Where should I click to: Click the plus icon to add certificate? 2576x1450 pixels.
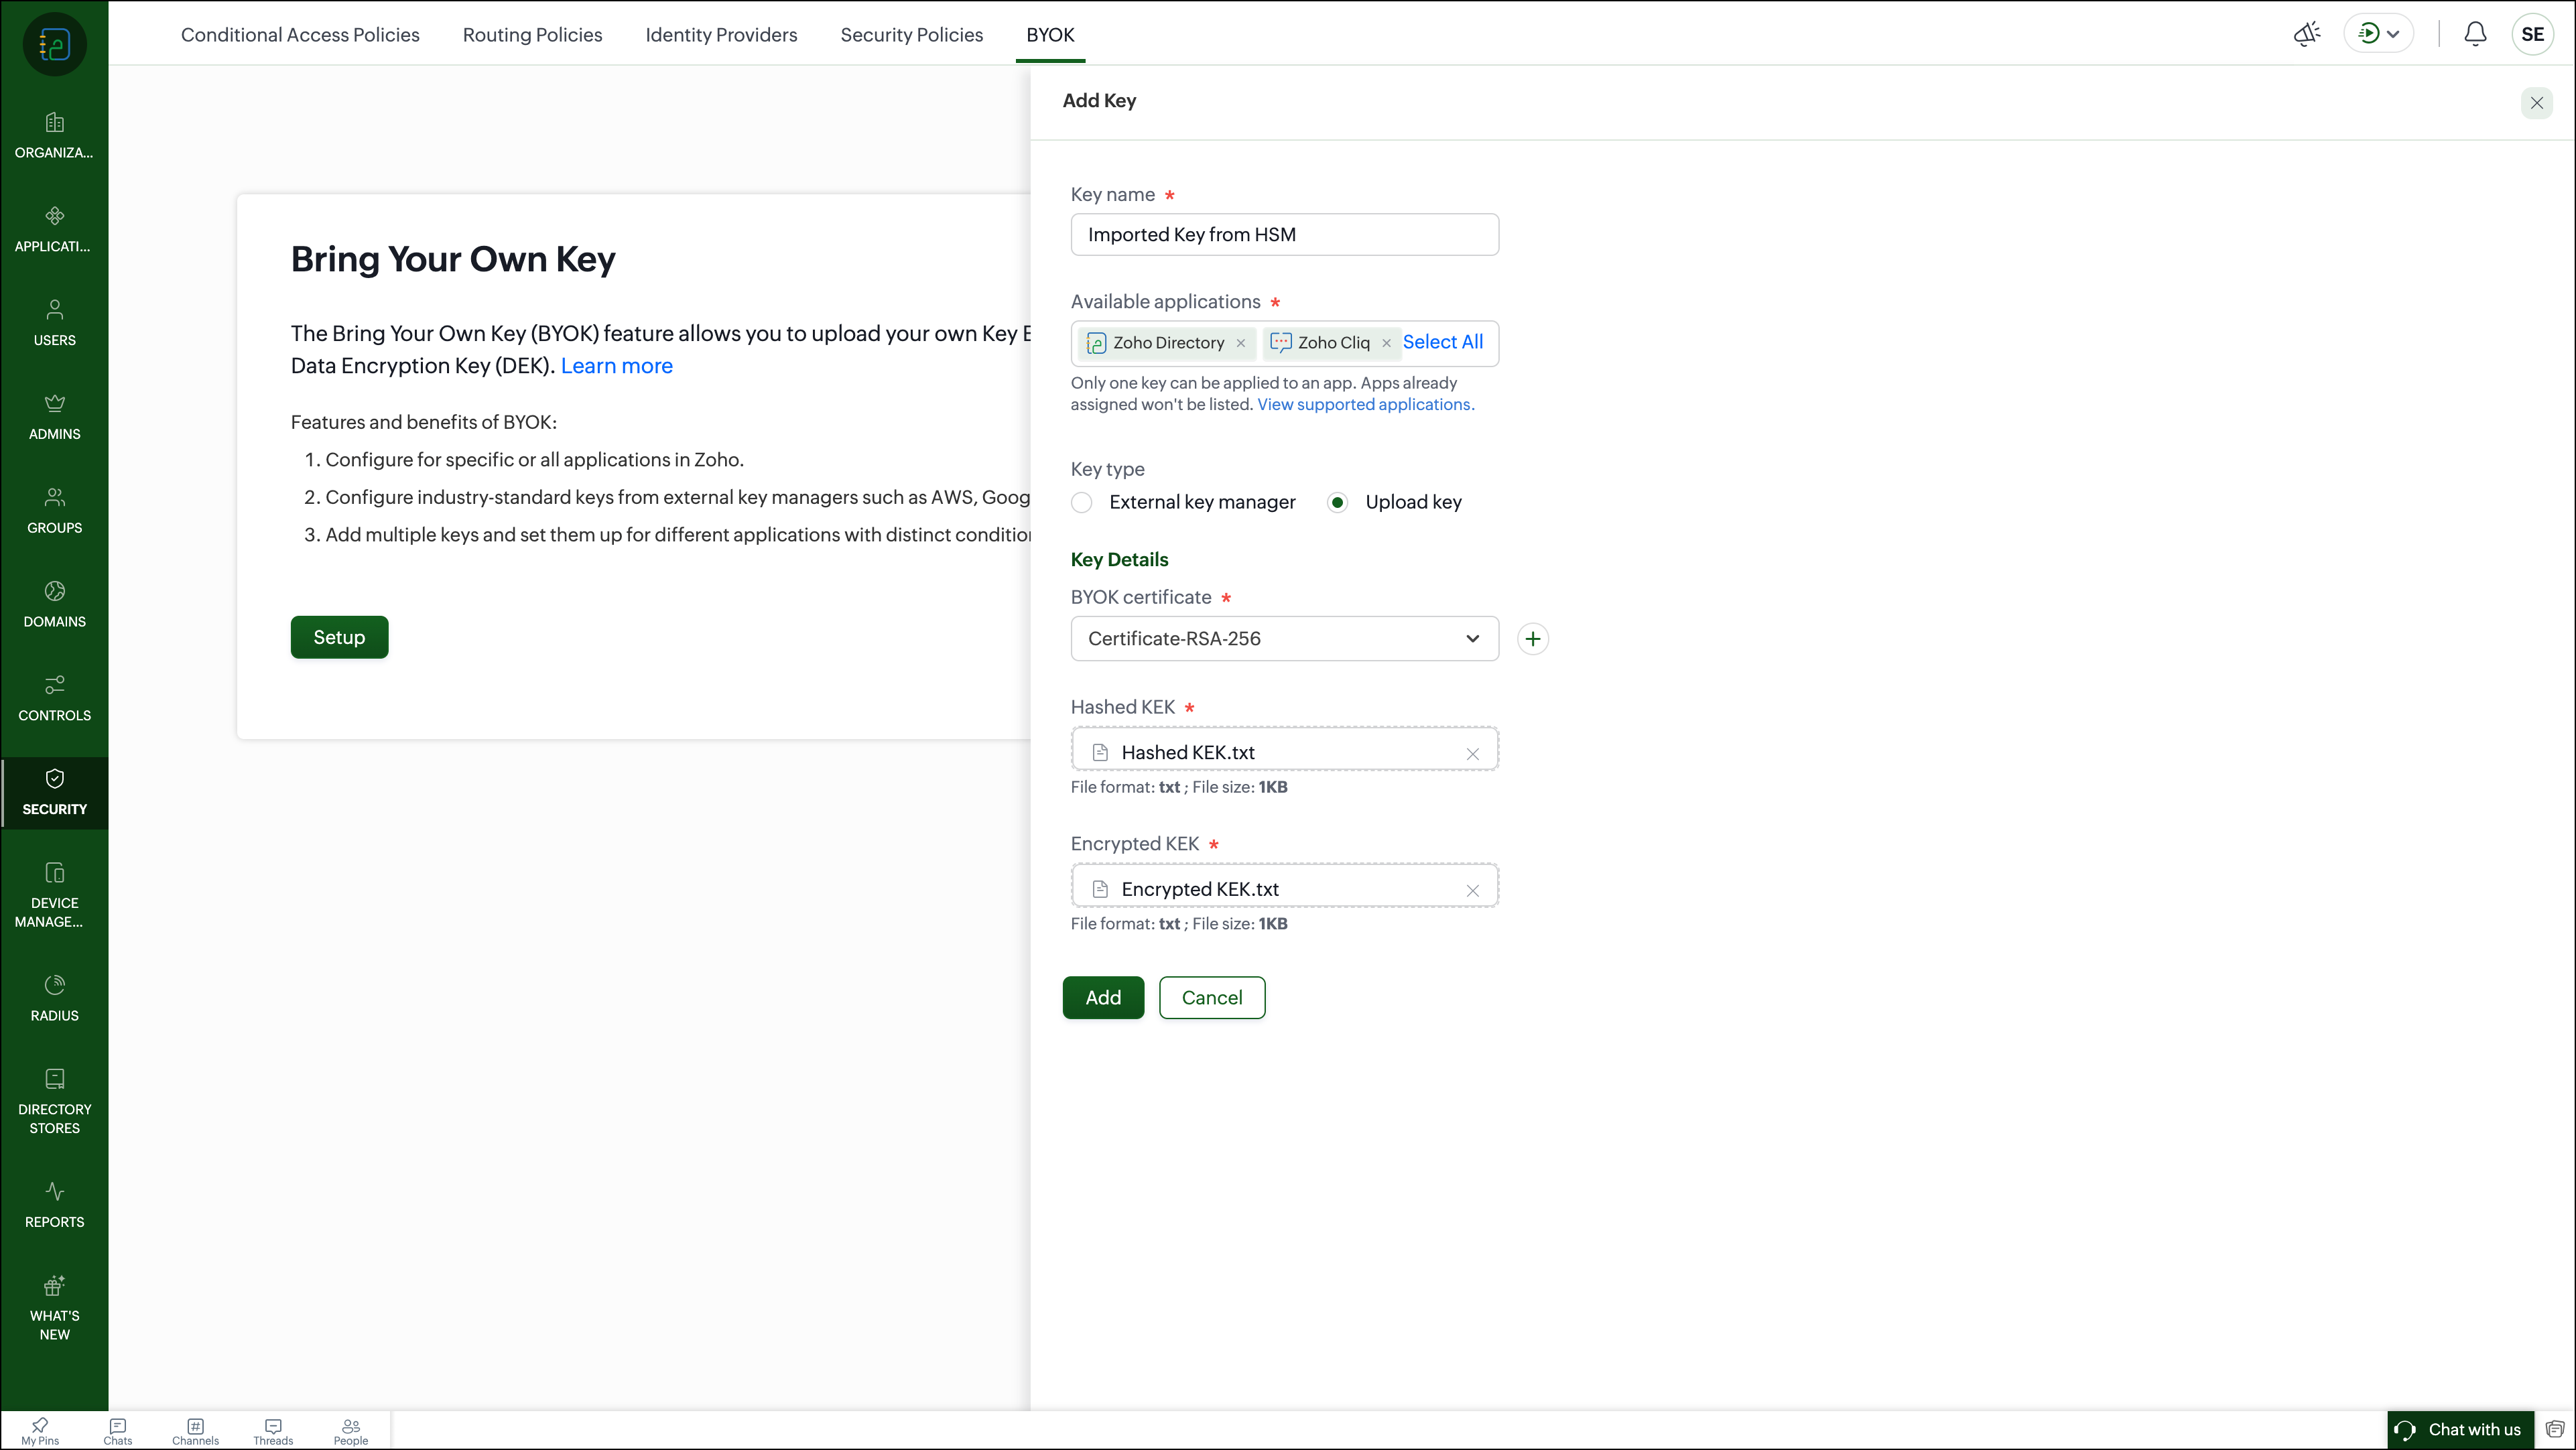(x=1532, y=639)
